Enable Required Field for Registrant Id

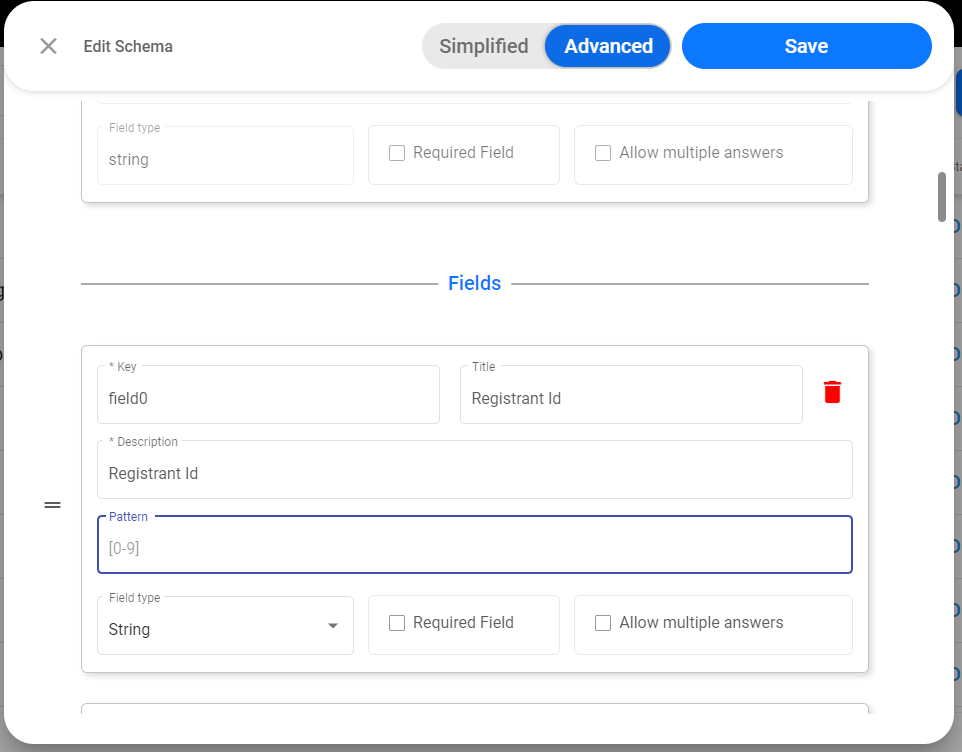coord(397,623)
